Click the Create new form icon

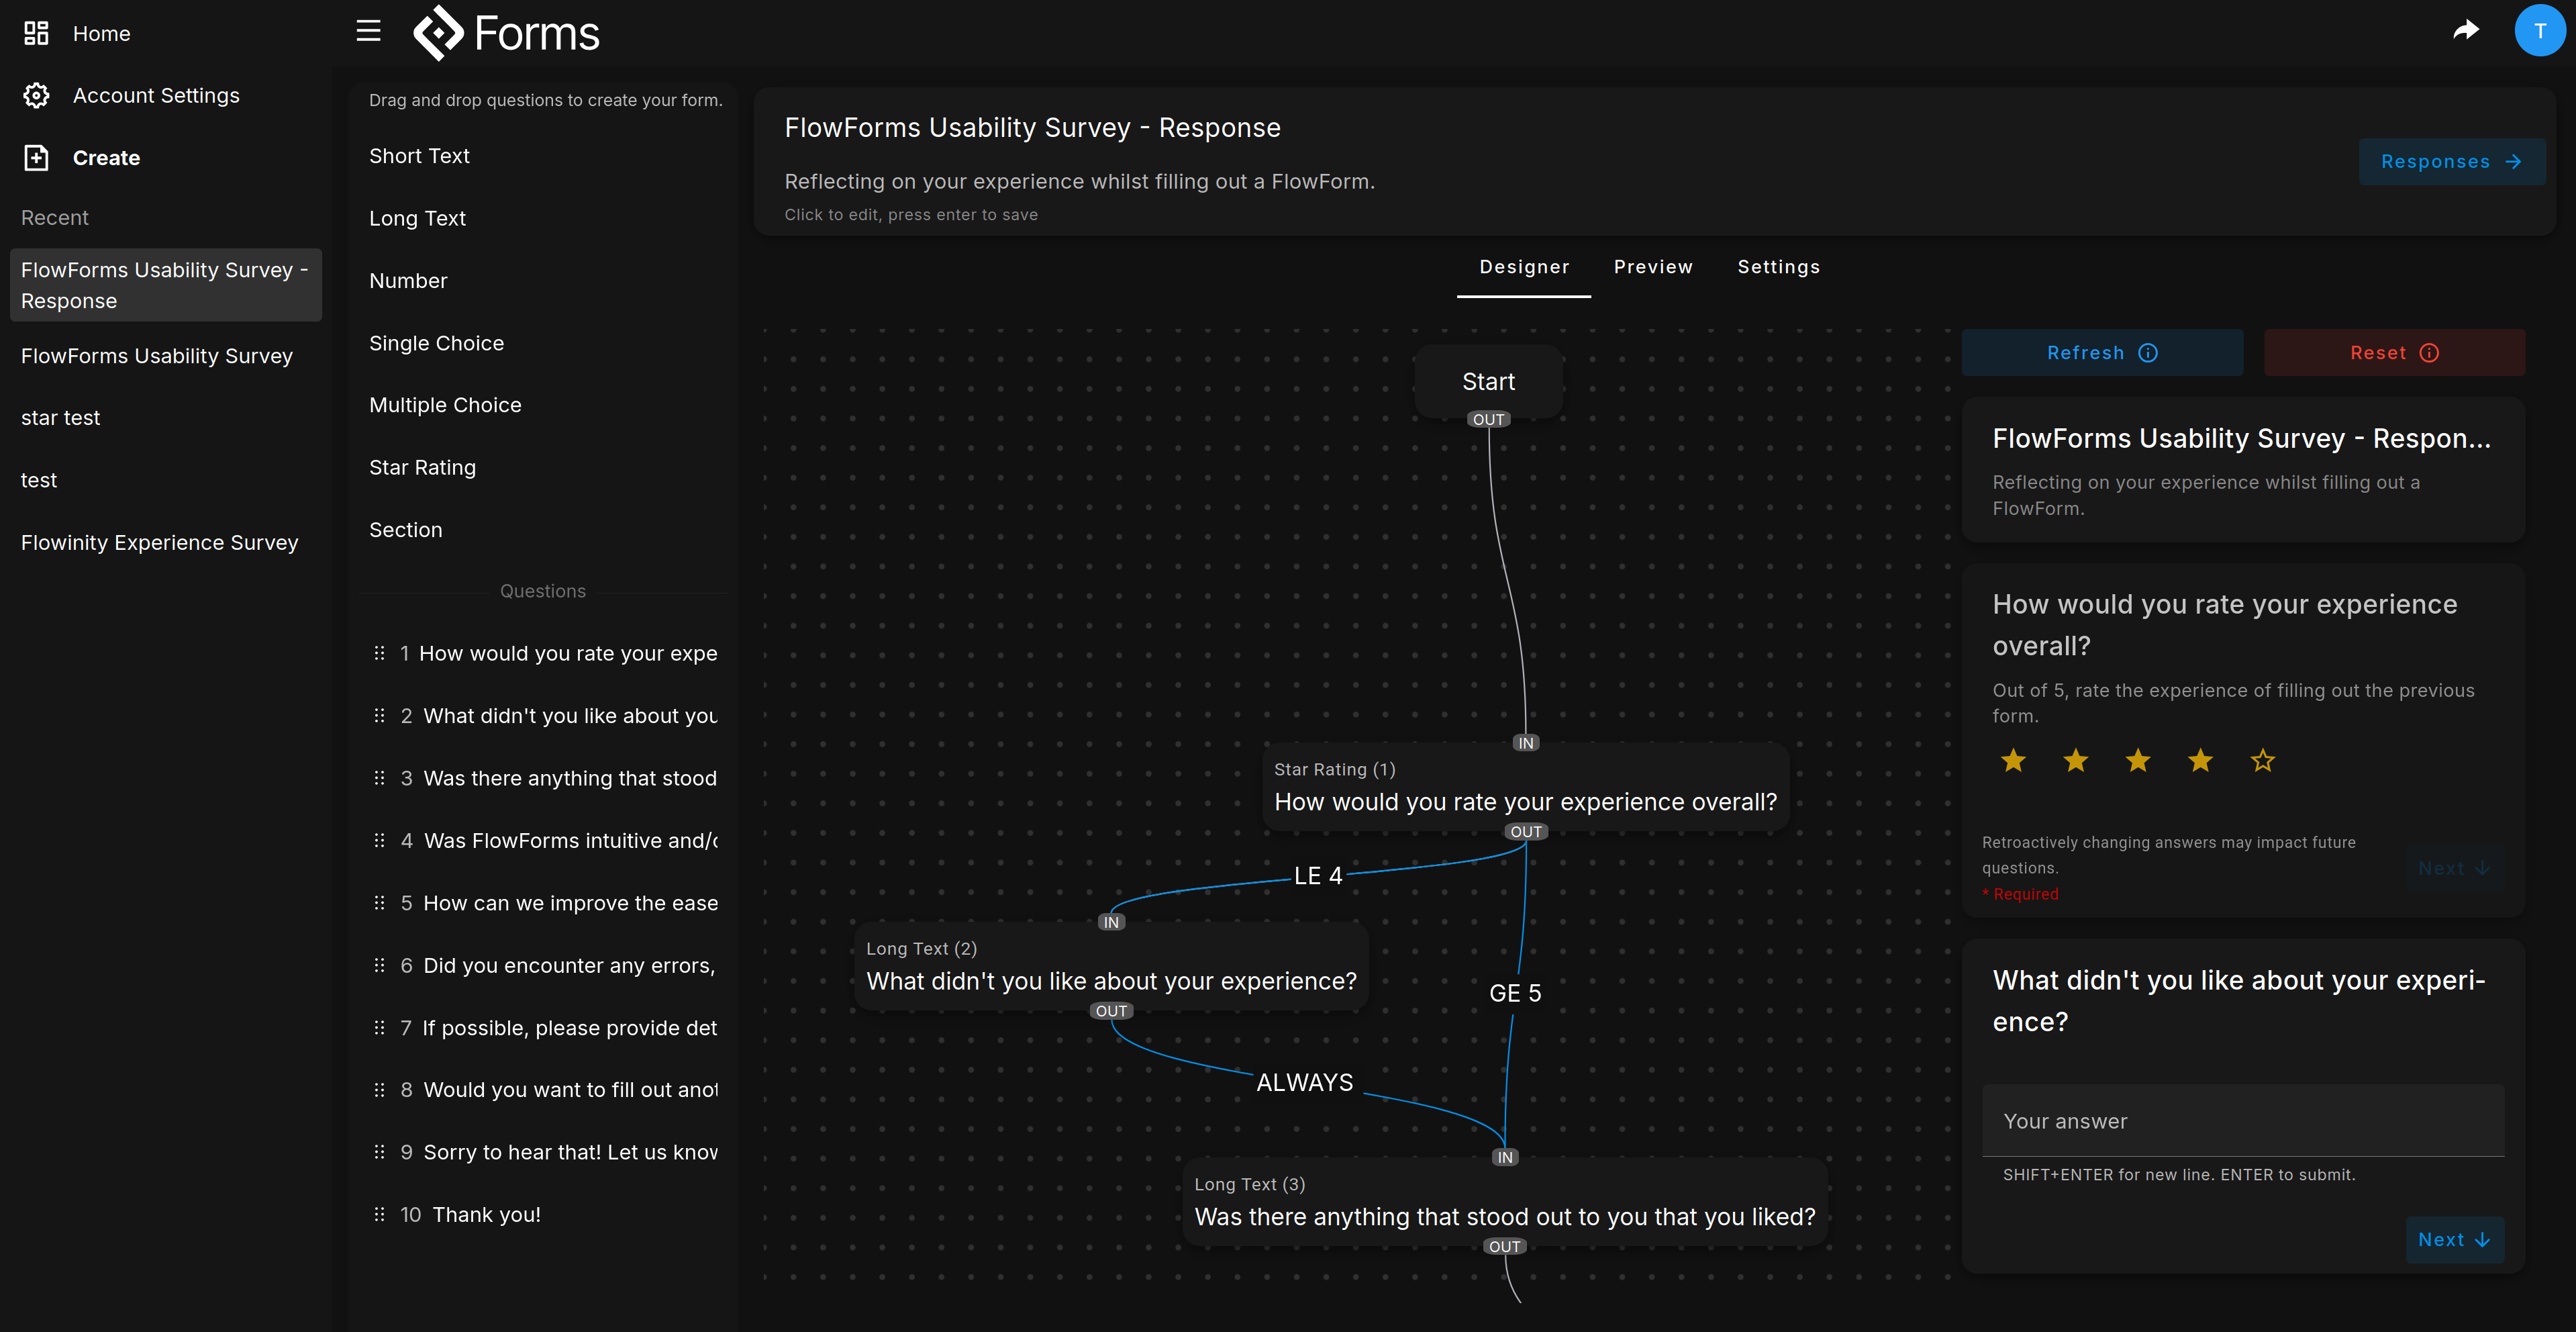click(x=36, y=158)
